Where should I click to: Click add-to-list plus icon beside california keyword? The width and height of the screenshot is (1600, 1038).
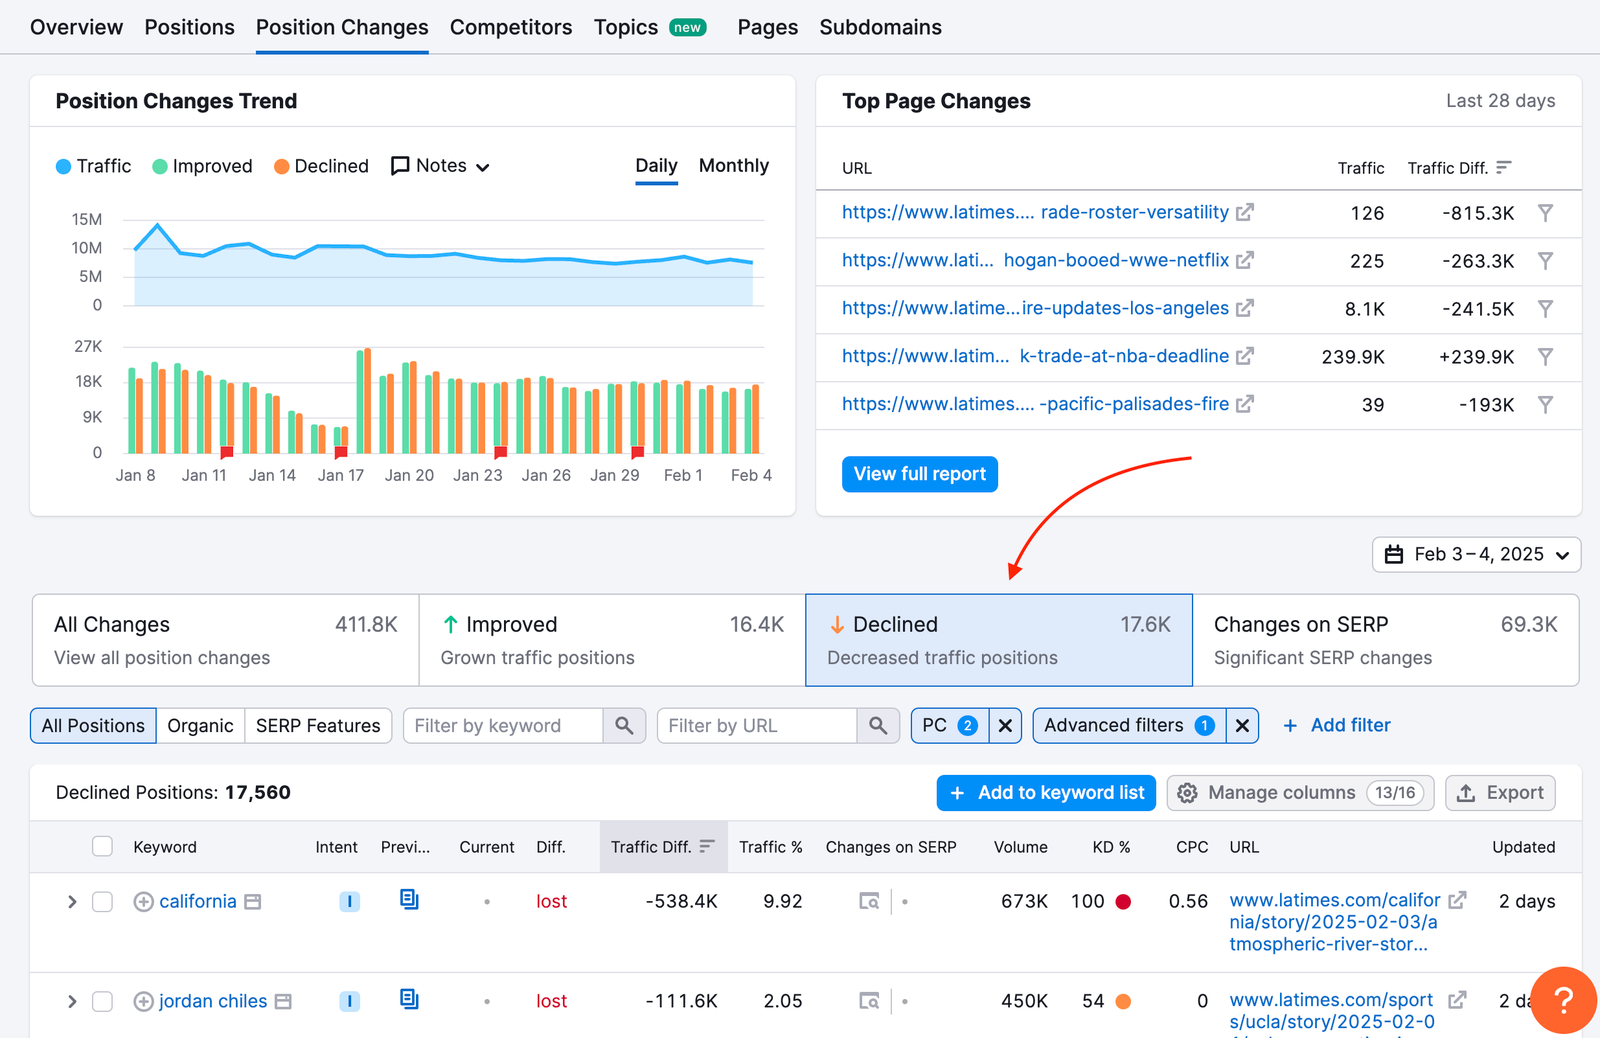(144, 902)
